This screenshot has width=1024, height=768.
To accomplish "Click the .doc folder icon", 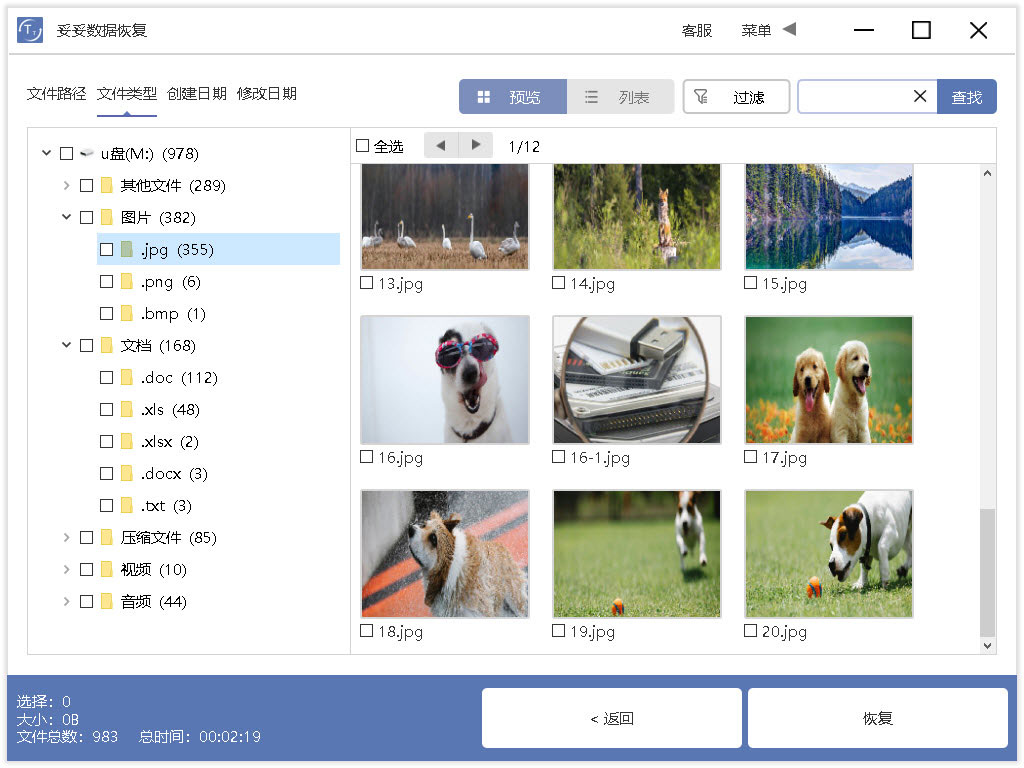I will tap(127, 377).
